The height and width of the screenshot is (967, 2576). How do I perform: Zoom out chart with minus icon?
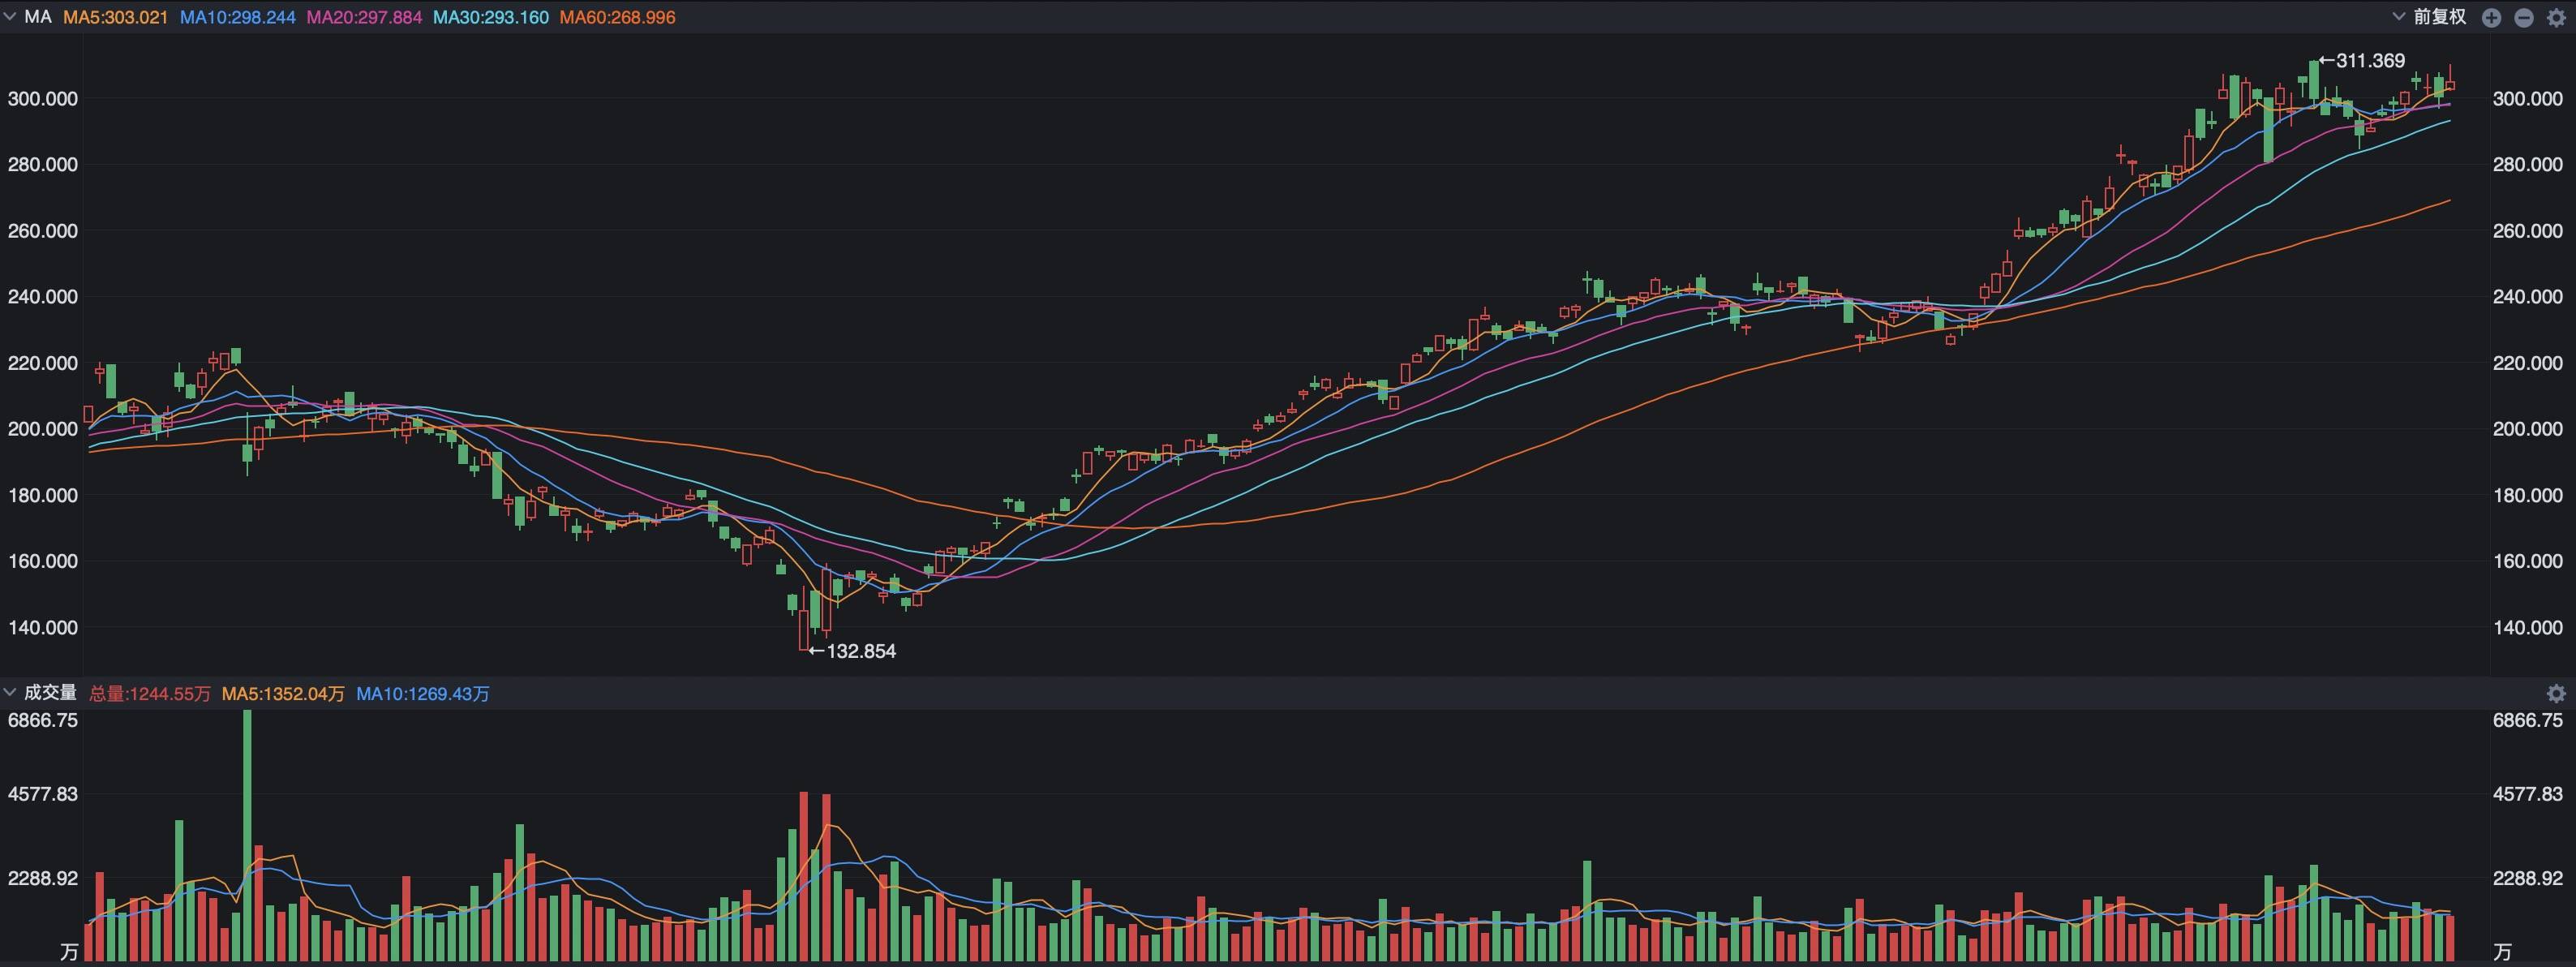click(x=2523, y=18)
